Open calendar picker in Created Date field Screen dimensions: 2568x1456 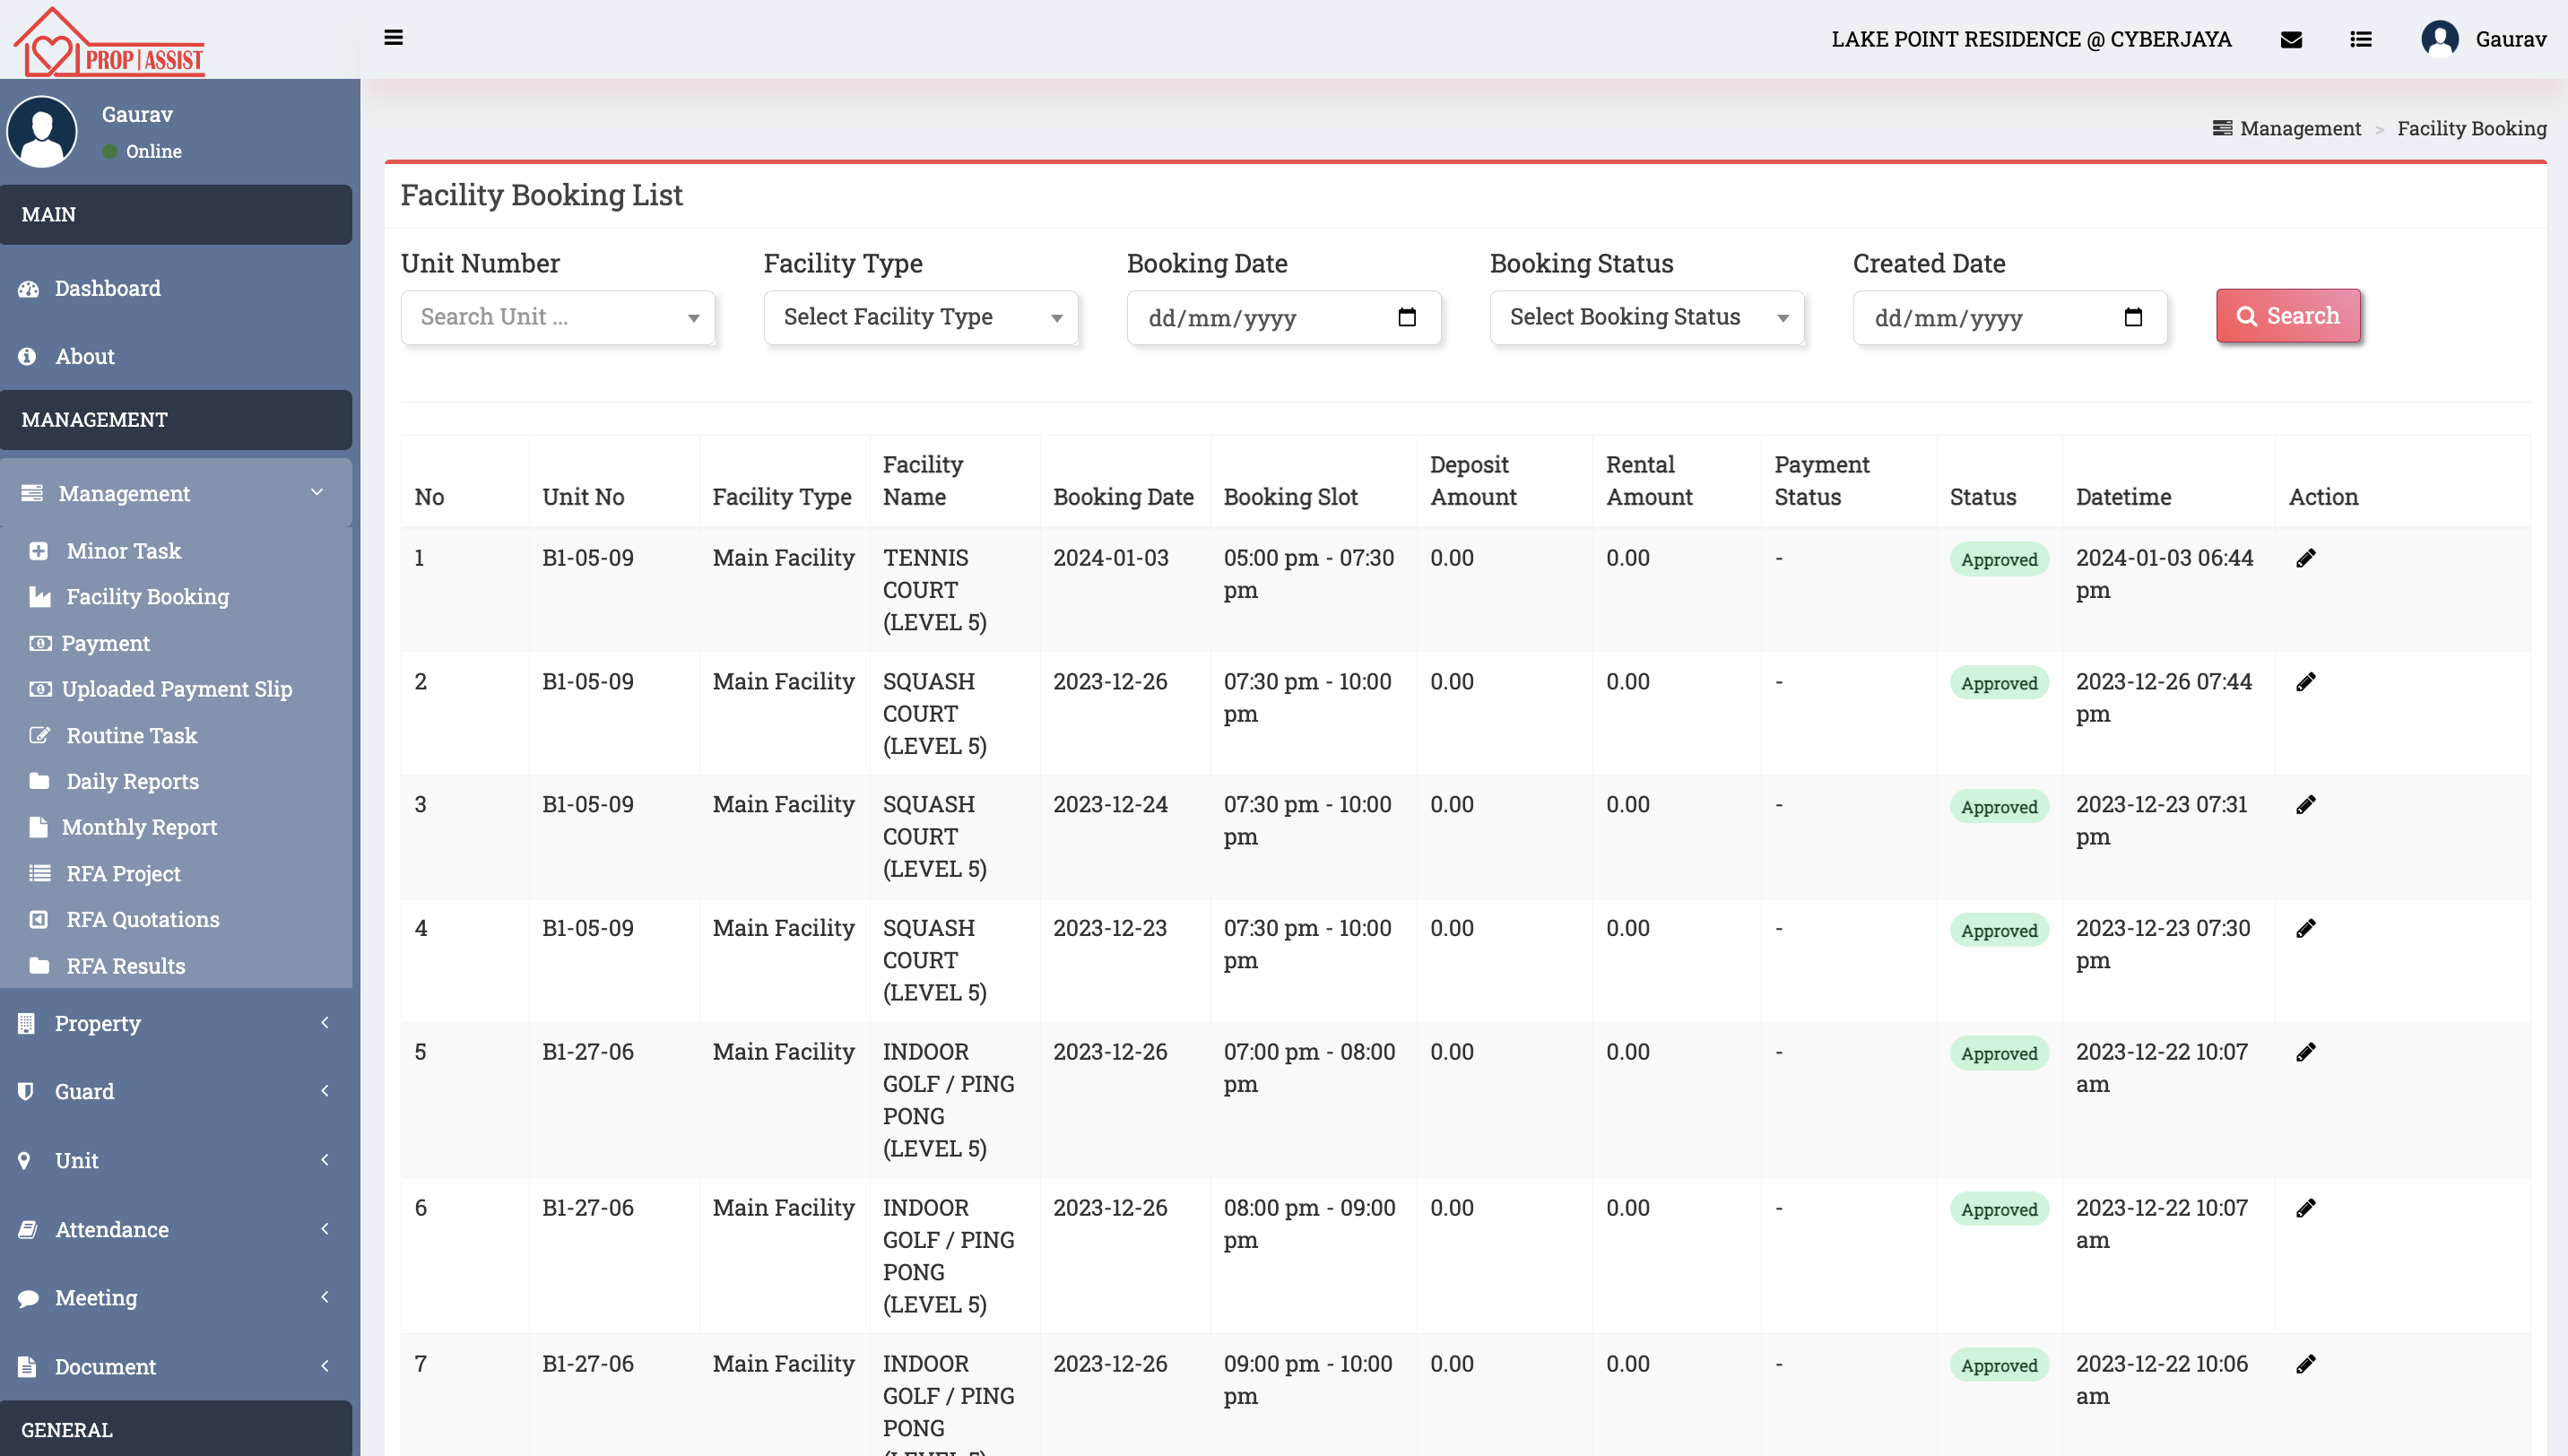click(x=2132, y=317)
